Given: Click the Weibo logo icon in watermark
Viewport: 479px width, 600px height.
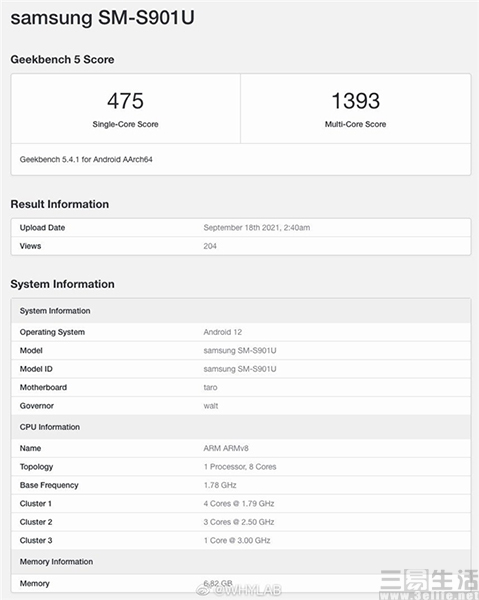Looking at the screenshot, I should (x=203, y=590).
